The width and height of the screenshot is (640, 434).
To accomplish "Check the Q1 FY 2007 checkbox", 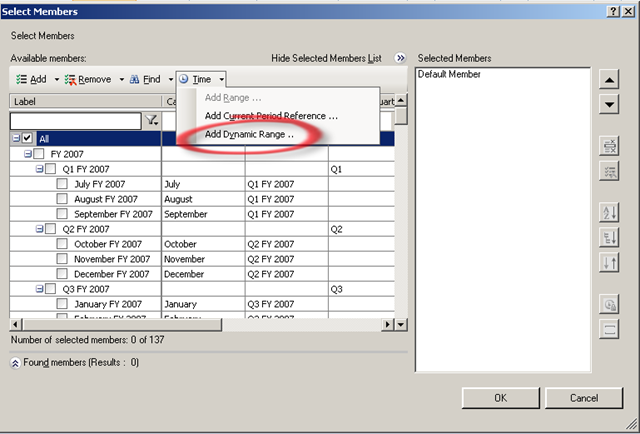I will pyautogui.click(x=51, y=169).
